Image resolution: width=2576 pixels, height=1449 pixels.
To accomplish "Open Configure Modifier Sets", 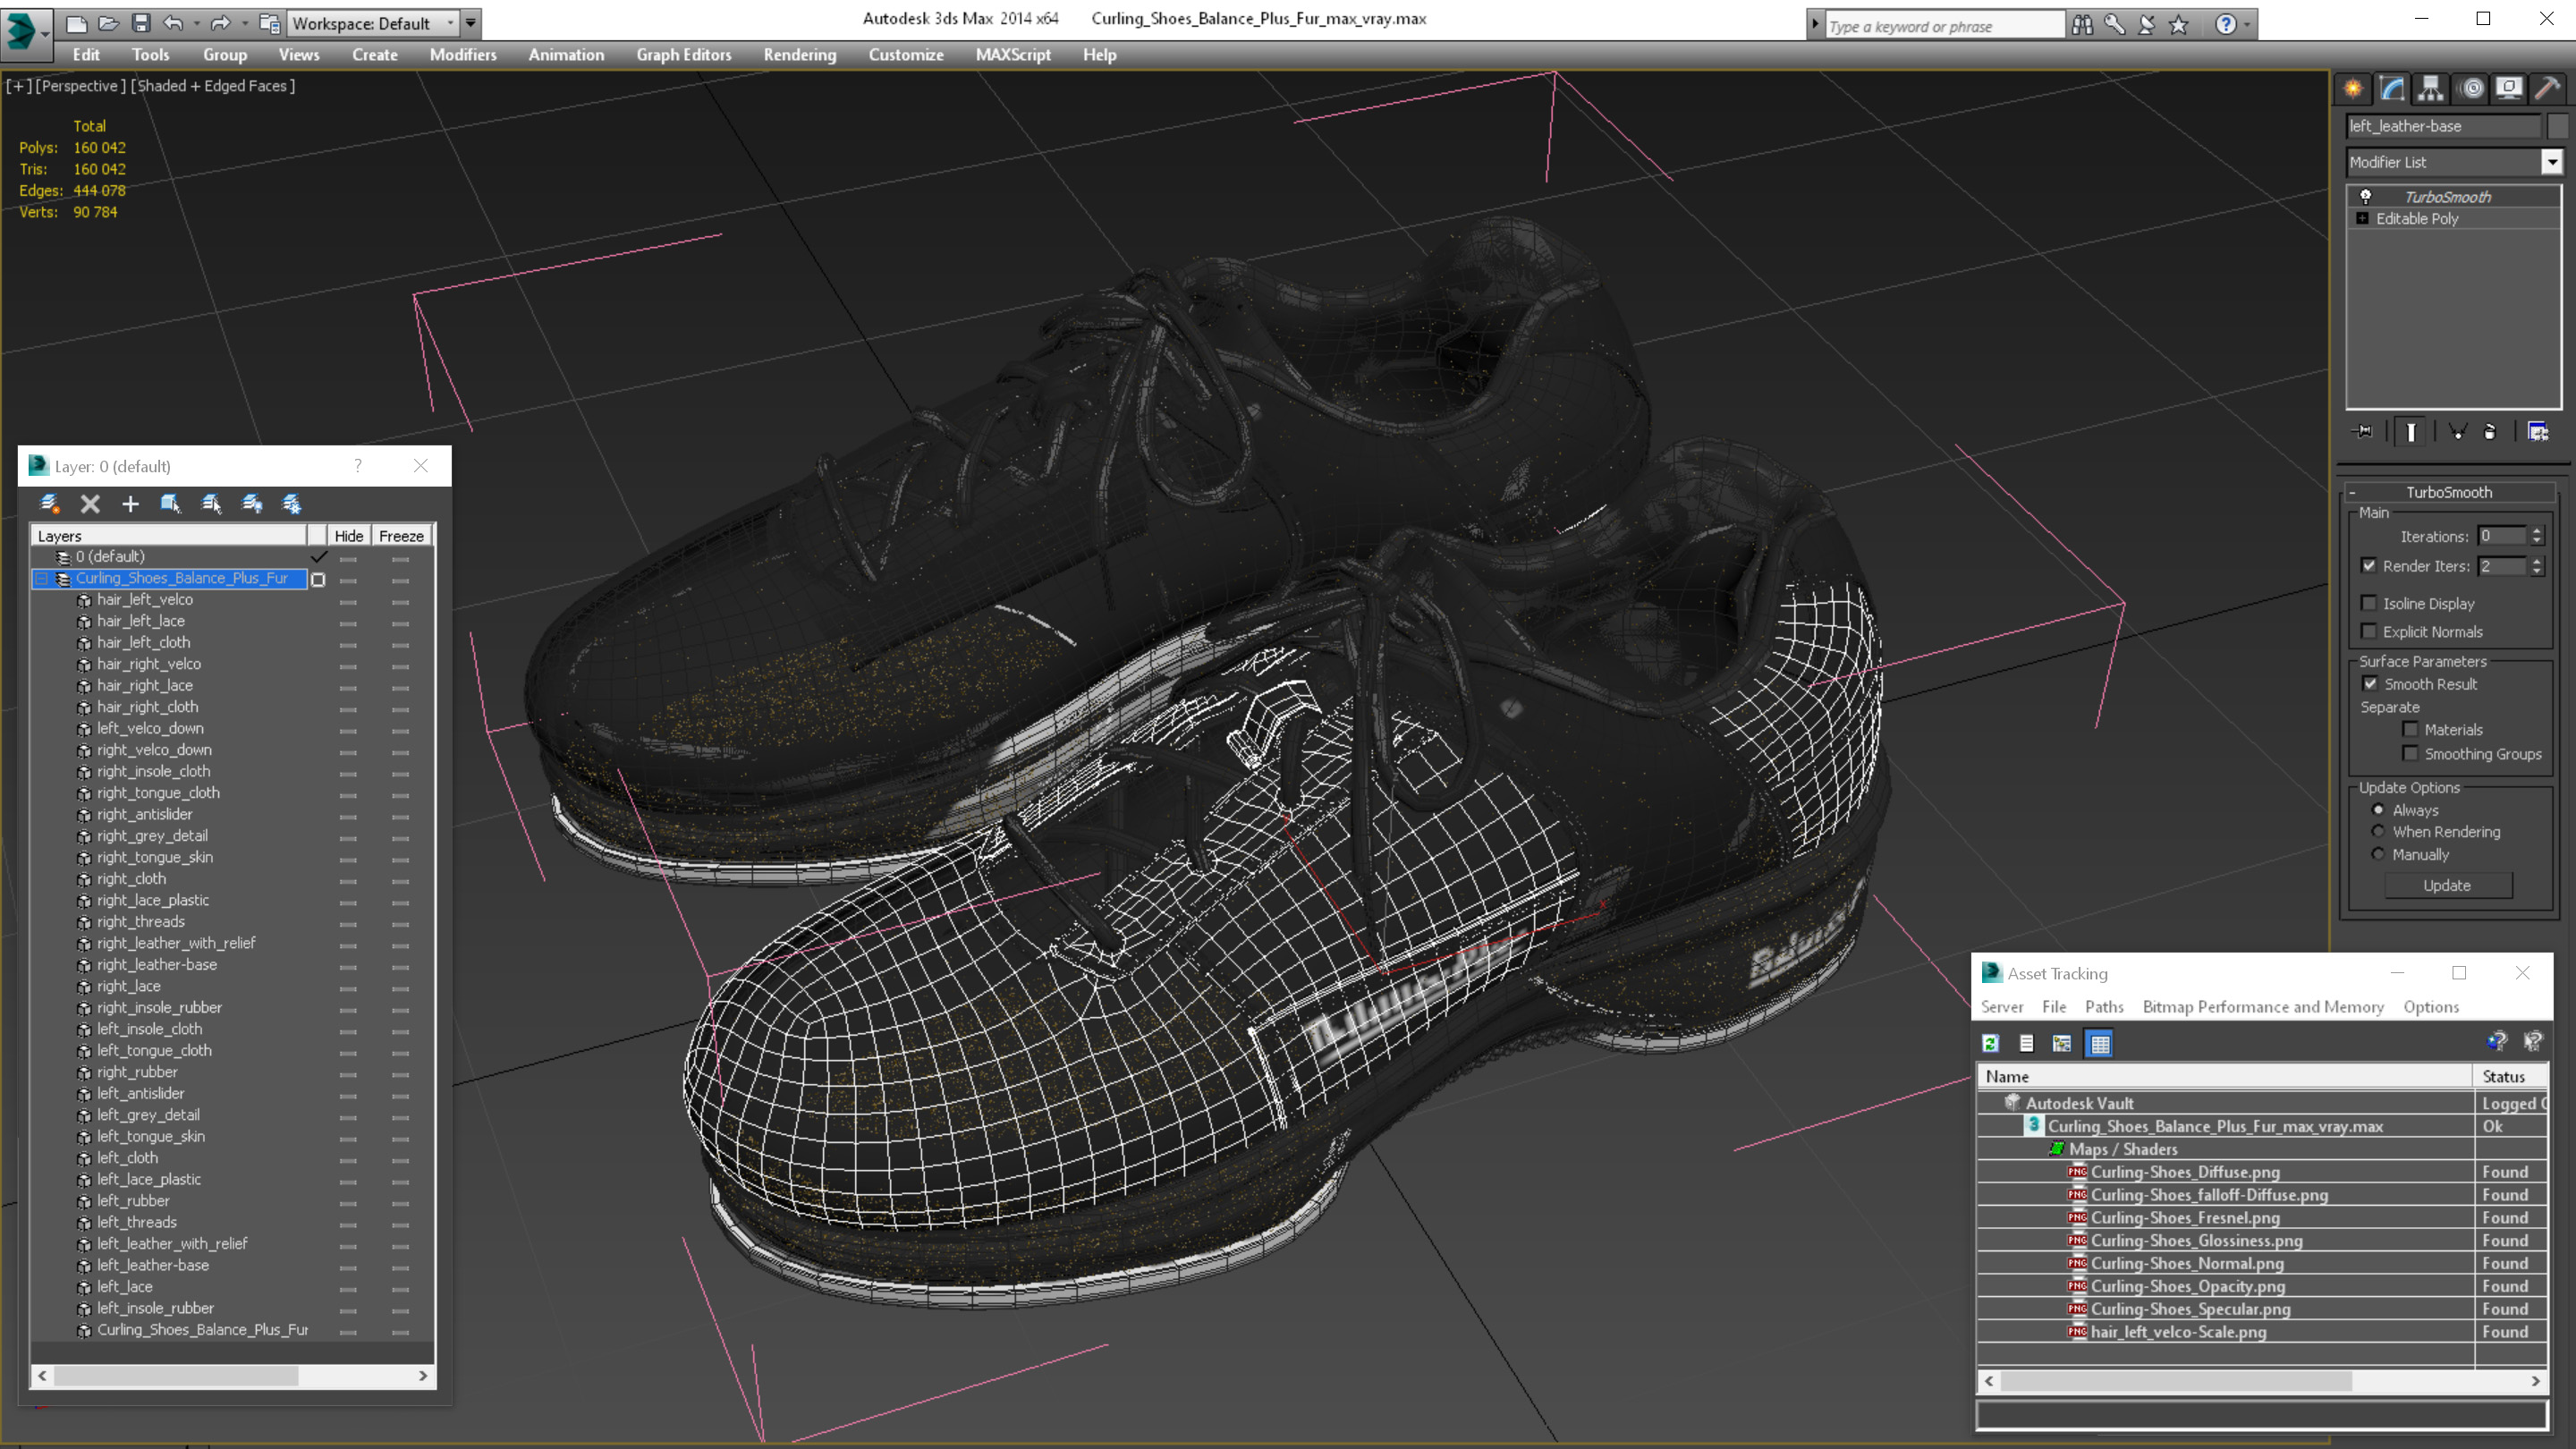I will tap(2538, 432).
